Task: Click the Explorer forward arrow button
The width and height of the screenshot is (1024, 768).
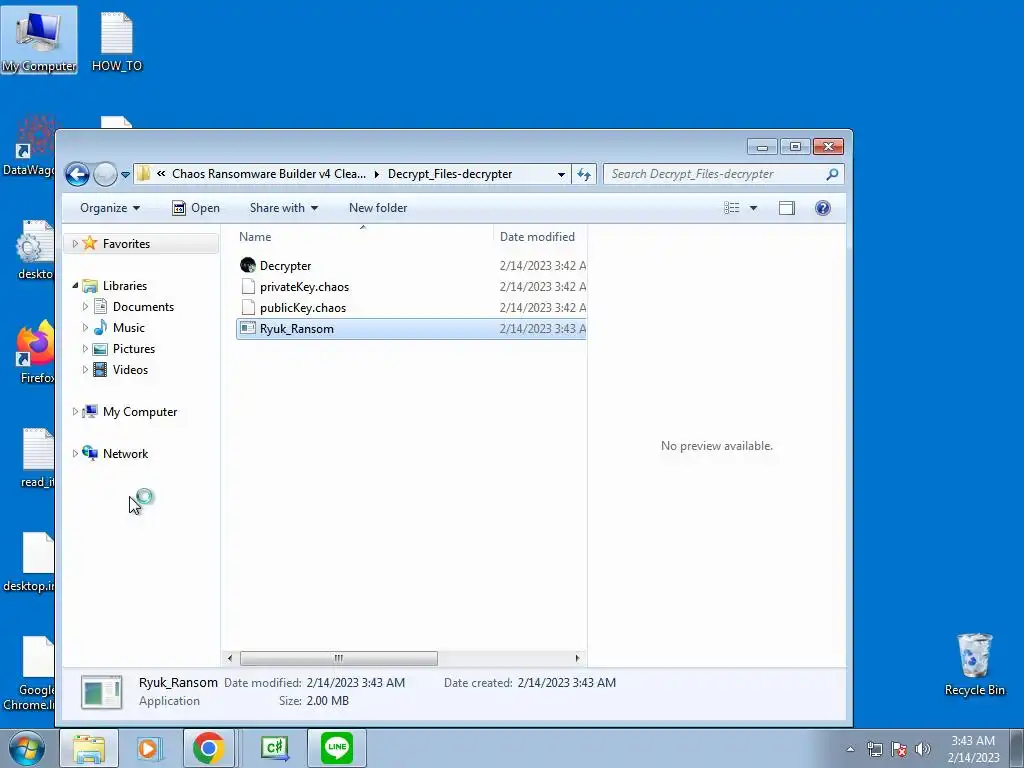Action: (104, 174)
